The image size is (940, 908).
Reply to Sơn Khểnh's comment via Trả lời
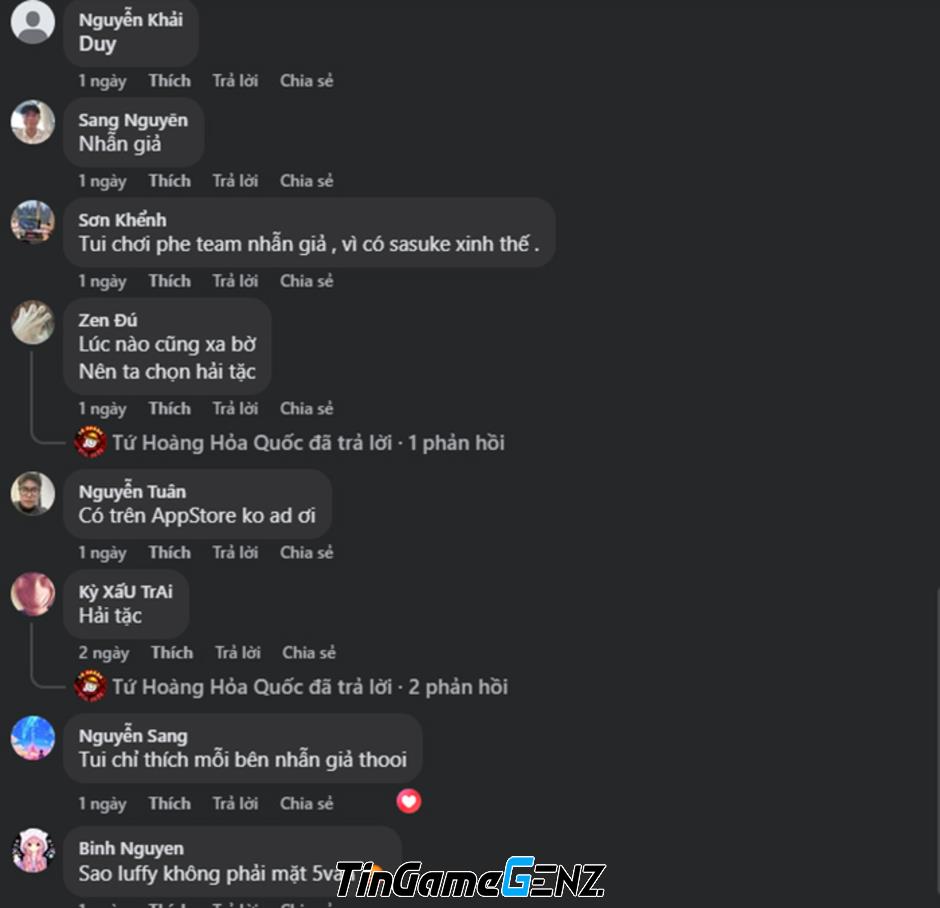[x=235, y=281]
